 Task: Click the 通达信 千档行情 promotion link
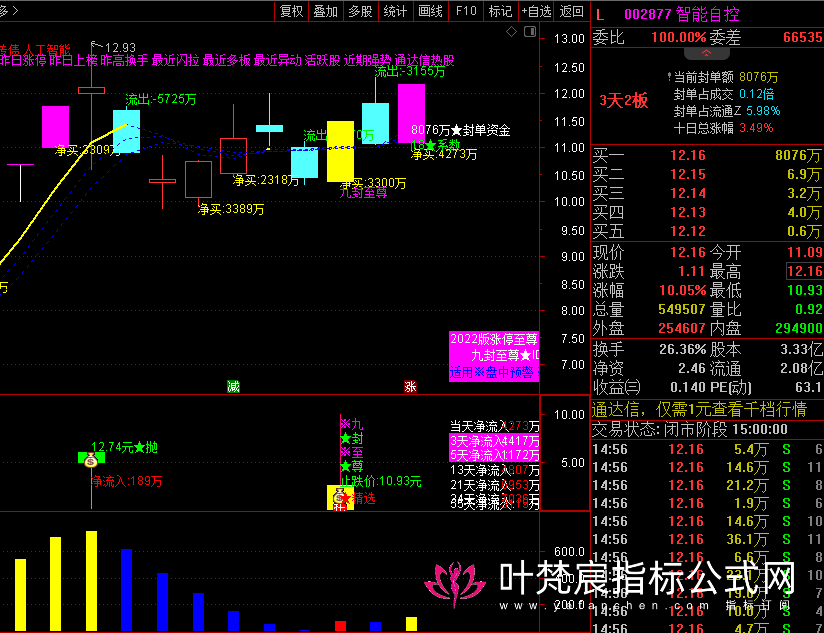pos(699,409)
